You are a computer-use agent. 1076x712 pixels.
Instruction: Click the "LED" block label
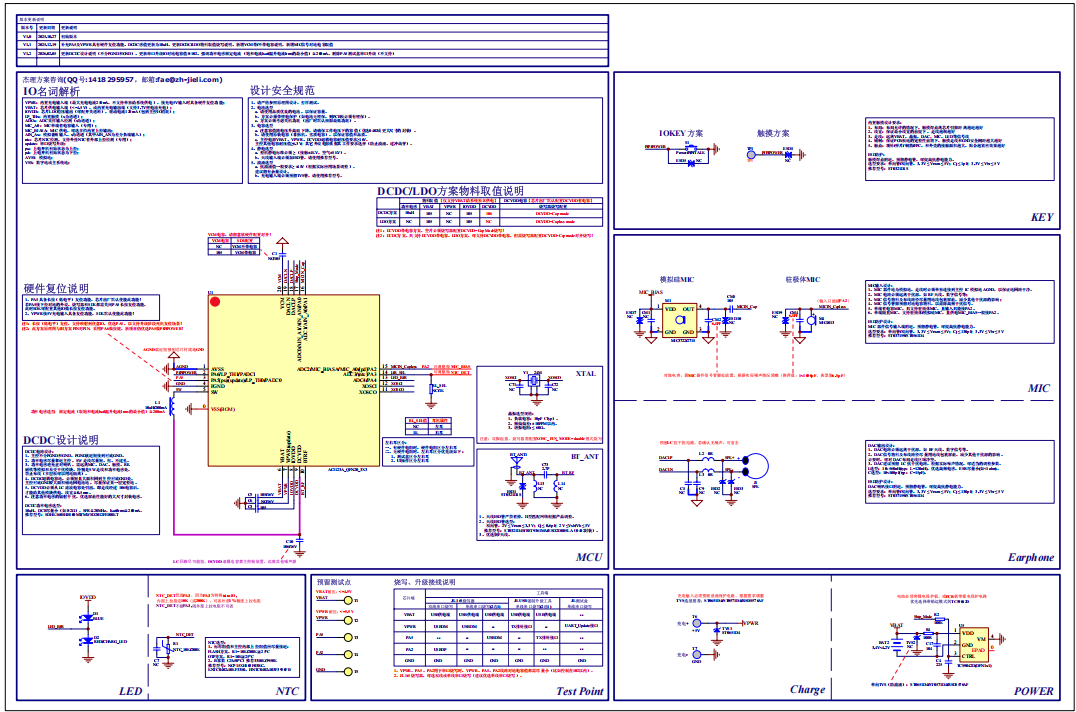coord(130,691)
